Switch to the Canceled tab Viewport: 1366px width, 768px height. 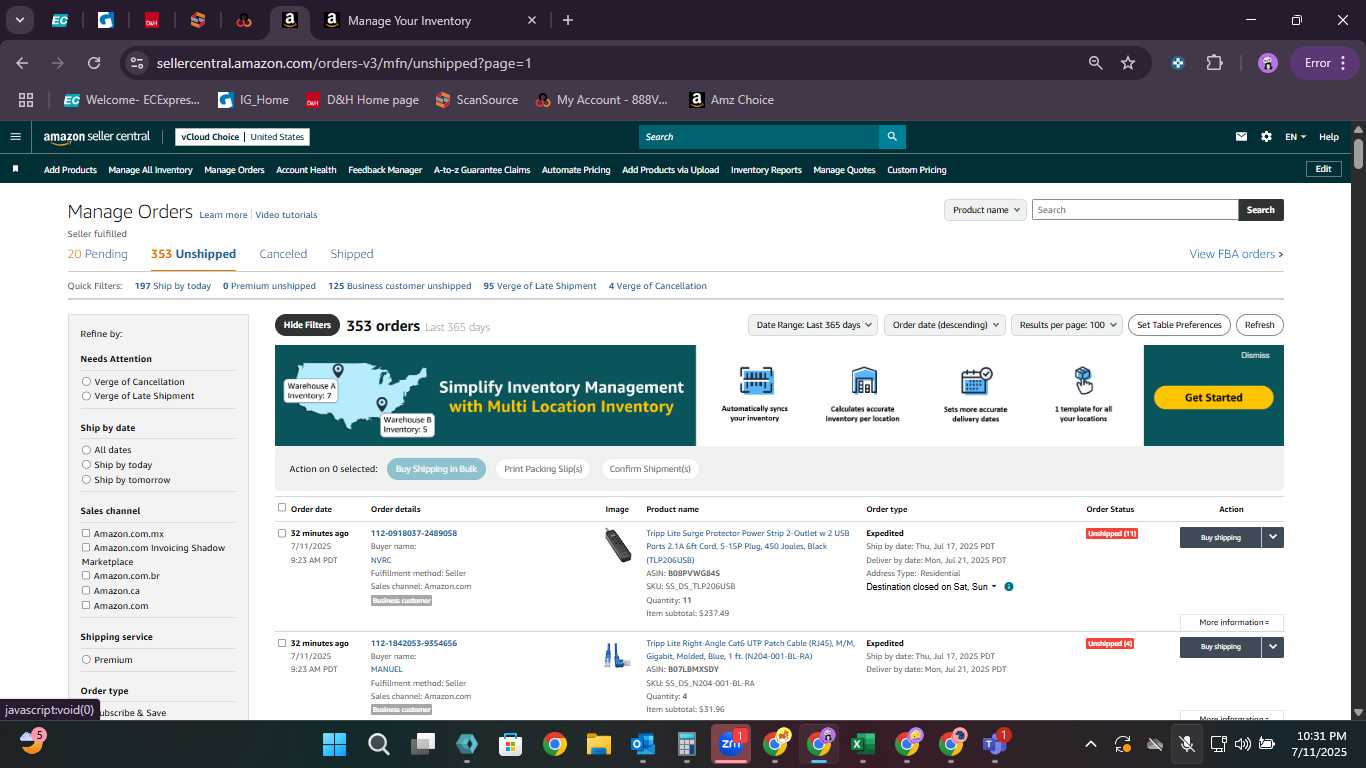pyautogui.click(x=283, y=254)
